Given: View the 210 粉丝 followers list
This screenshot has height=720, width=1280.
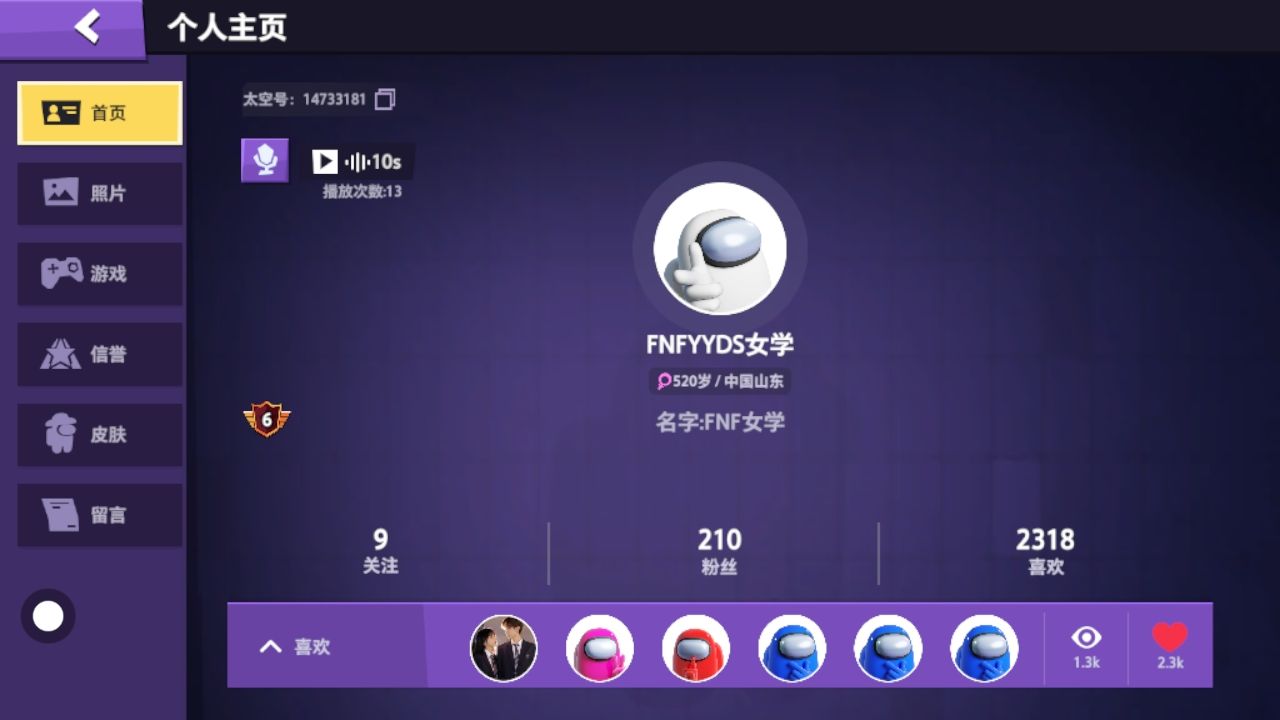Looking at the screenshot, I should [719, 552].
